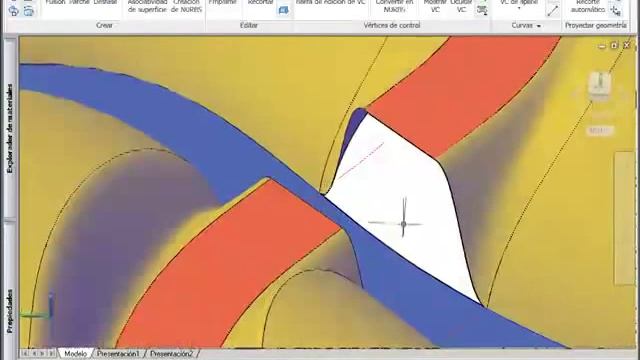Image resolution: width=640 pixels, height=360 pixels.
Task: Toggle Creación de NURBS mode
Action: click(186, 6)
